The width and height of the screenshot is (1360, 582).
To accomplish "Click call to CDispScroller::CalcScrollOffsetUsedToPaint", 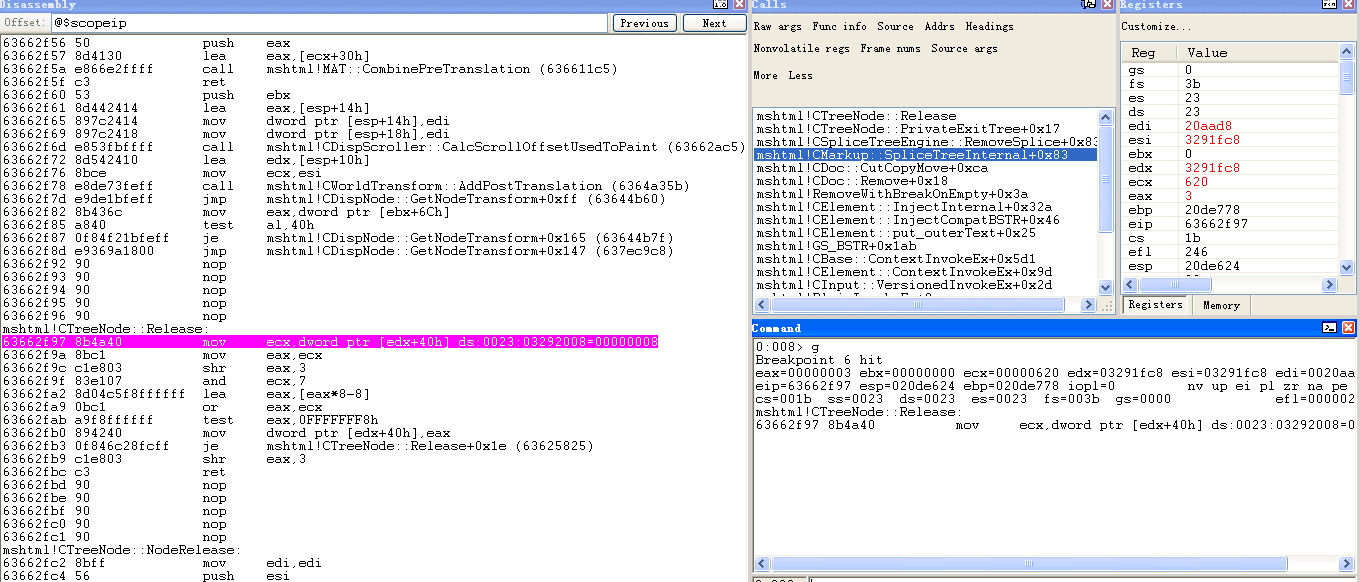I will tap(372, 147).
